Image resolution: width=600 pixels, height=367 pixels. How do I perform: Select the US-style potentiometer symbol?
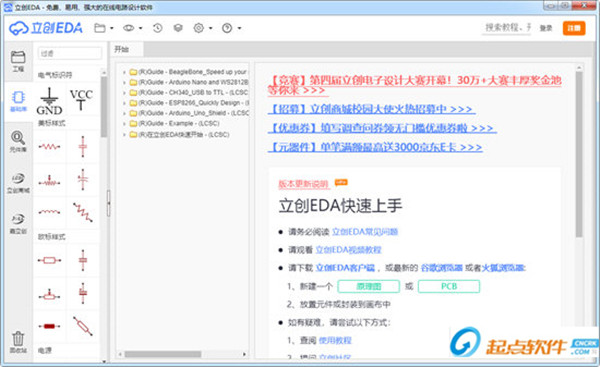coord(49,181)
